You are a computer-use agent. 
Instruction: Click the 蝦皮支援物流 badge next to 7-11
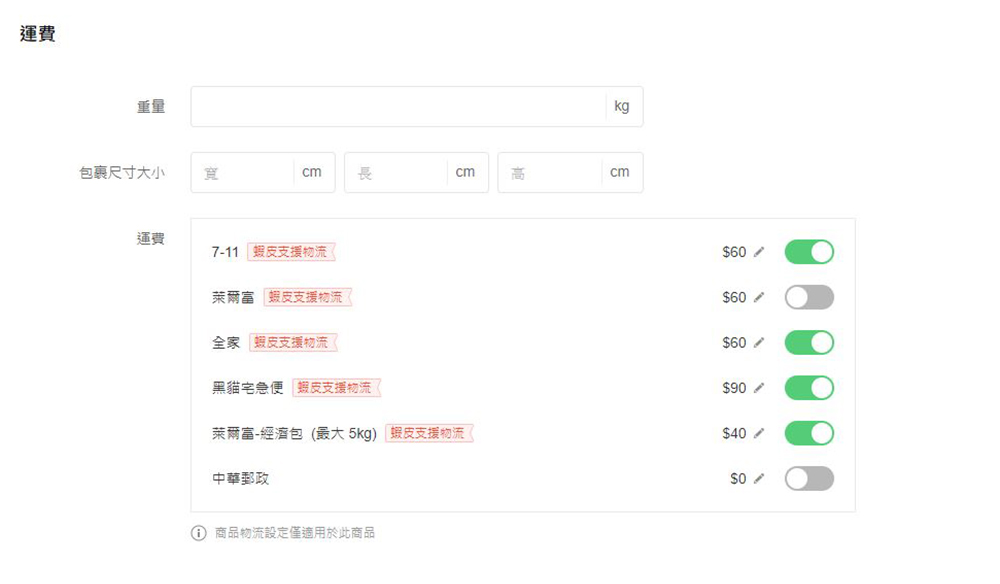point(290,252)
